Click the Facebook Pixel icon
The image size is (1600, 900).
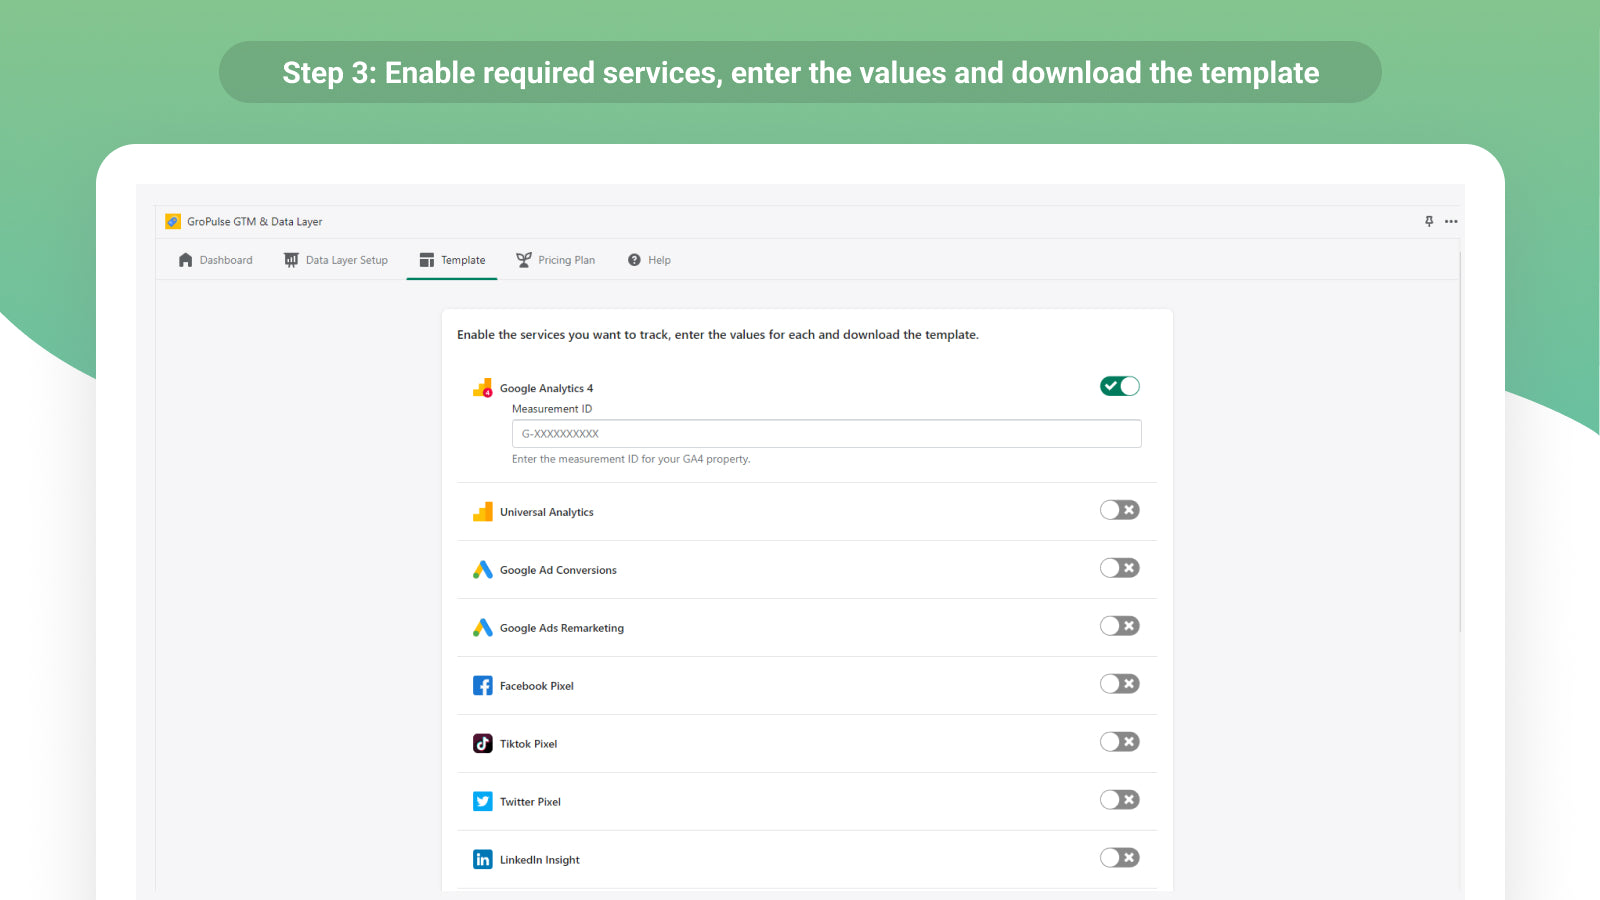[483, 686]
